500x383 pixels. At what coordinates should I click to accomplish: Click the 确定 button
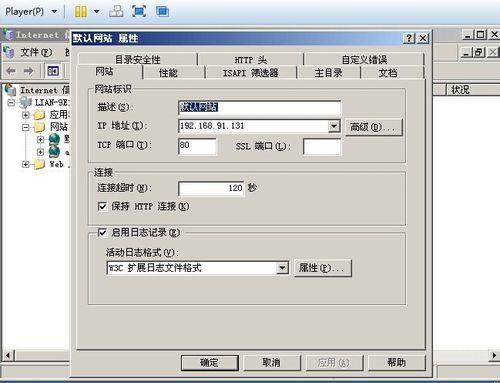point(210,363)
